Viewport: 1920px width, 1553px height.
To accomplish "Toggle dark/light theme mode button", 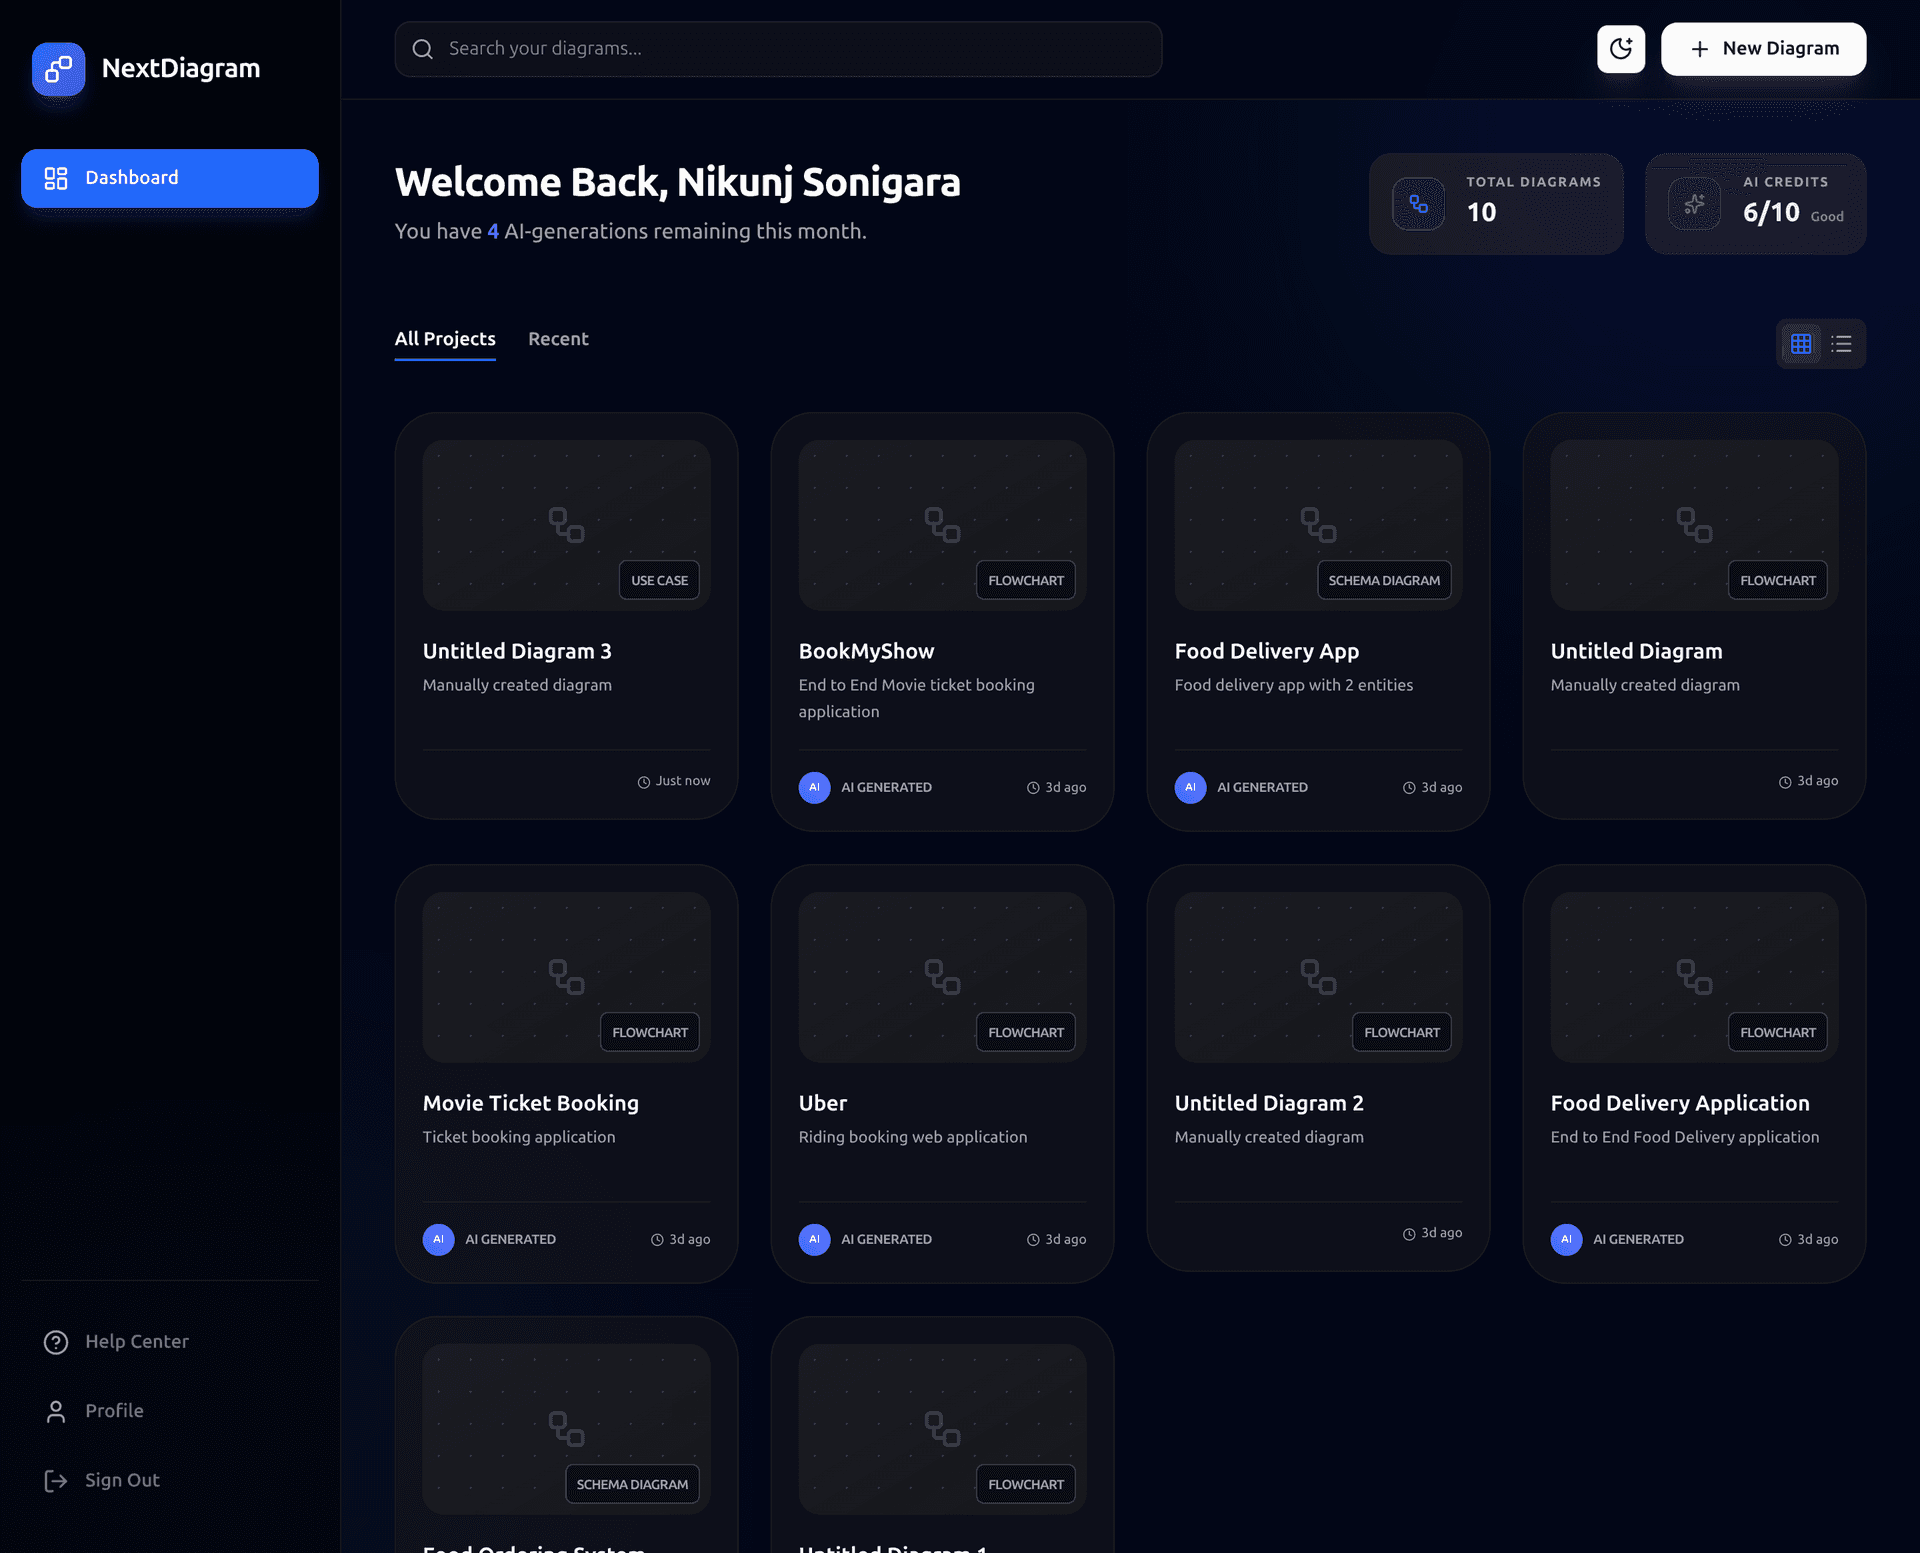I will 1620,49.
